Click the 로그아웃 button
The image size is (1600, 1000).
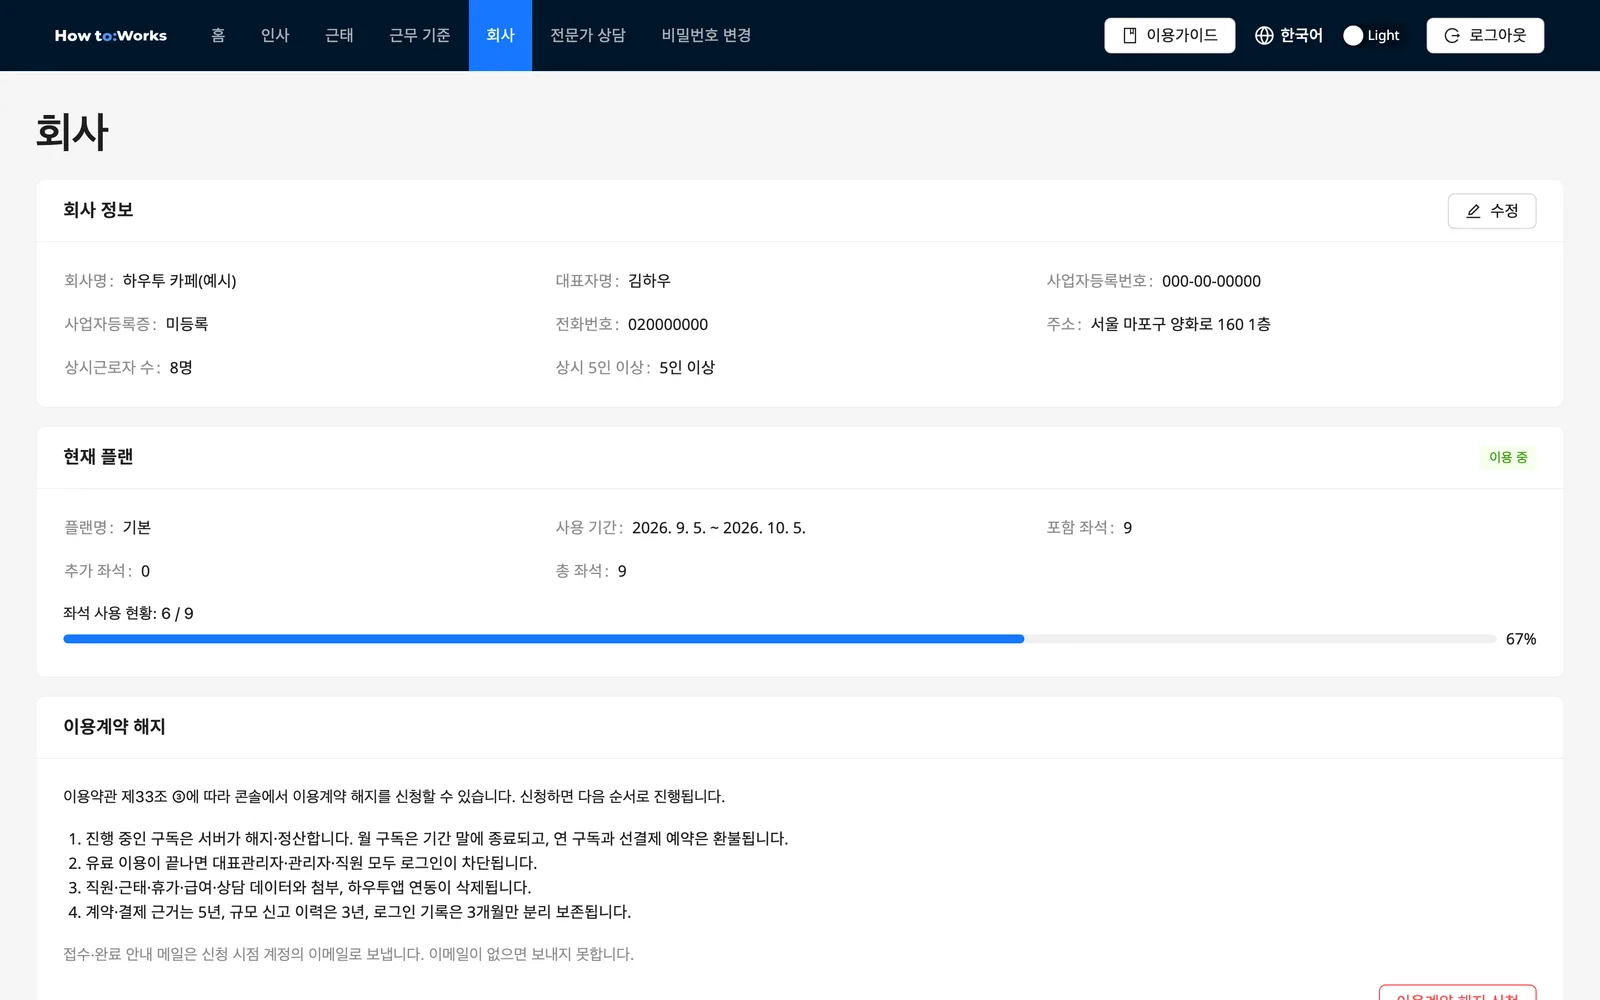(x=1485, y=35)
